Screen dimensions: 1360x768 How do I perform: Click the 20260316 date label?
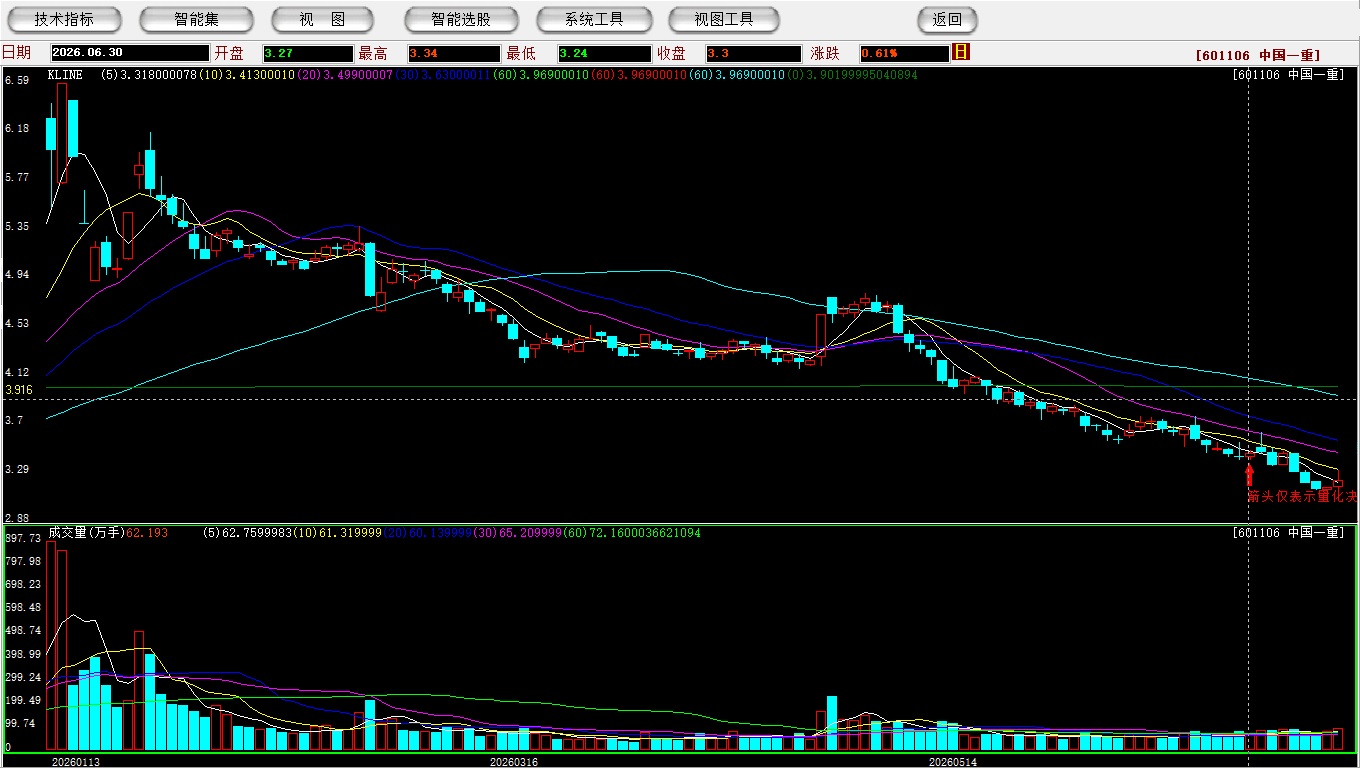tap(513, 762)
